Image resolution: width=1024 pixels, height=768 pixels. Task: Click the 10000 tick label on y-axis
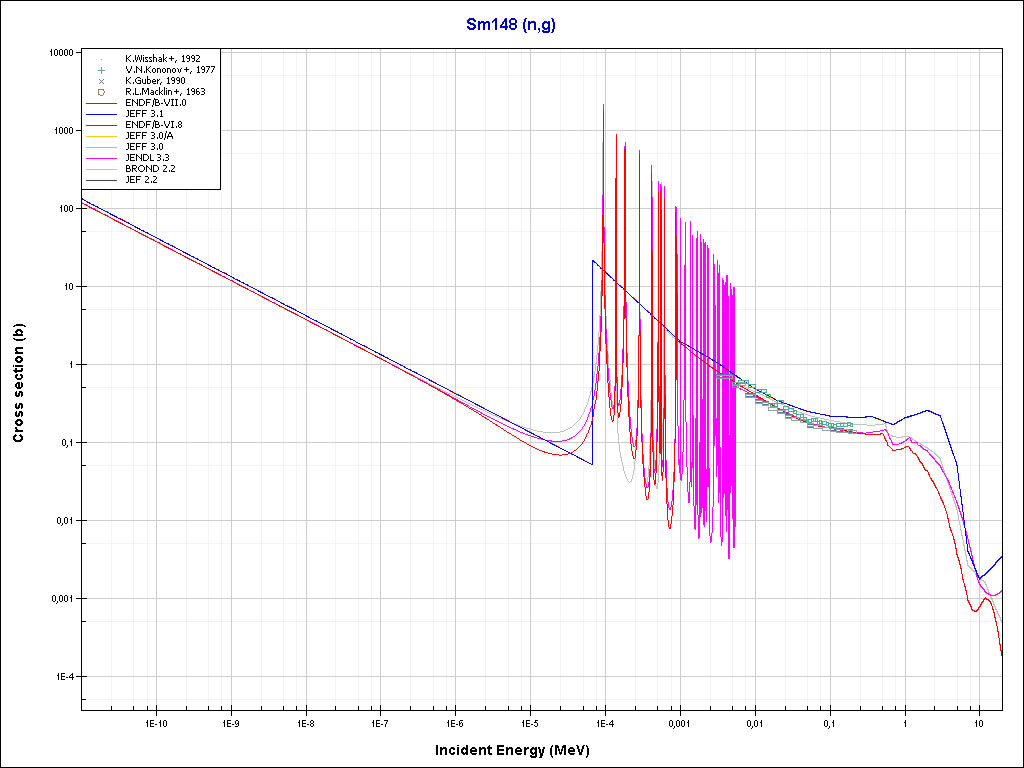click(x=61, y=53)
